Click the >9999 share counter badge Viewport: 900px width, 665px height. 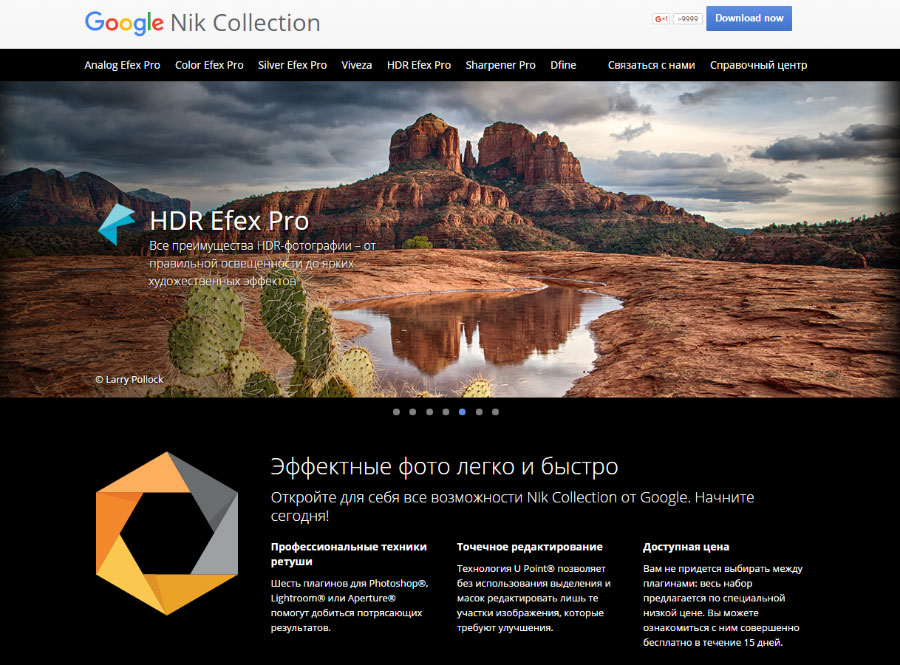pyautogui.click(x=688, y=19)
